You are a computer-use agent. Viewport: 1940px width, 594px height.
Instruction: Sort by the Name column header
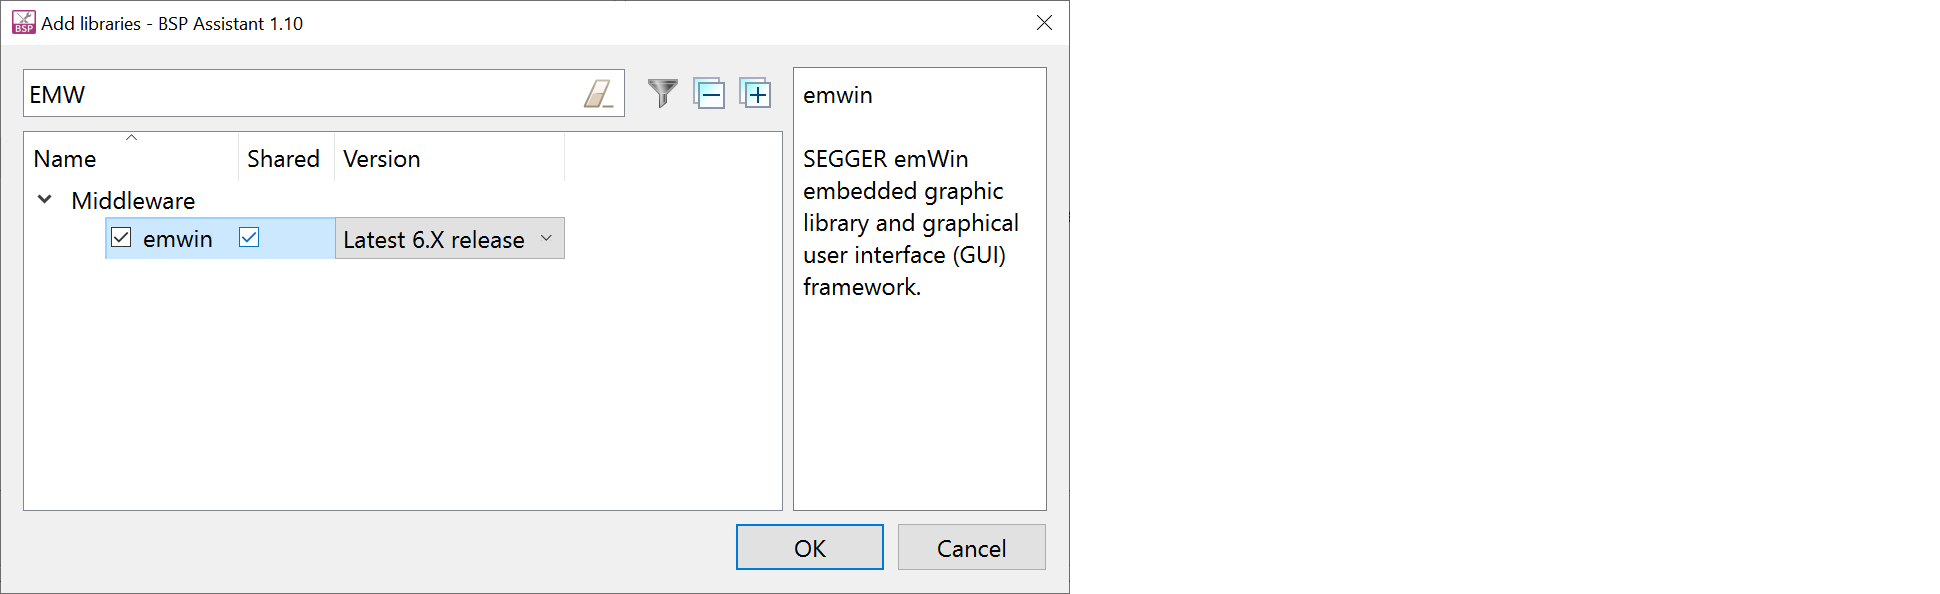[65, 159]
